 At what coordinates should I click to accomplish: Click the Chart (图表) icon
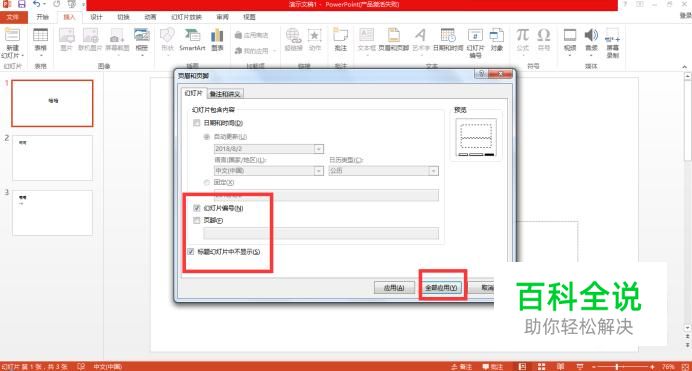coord(217,35)
